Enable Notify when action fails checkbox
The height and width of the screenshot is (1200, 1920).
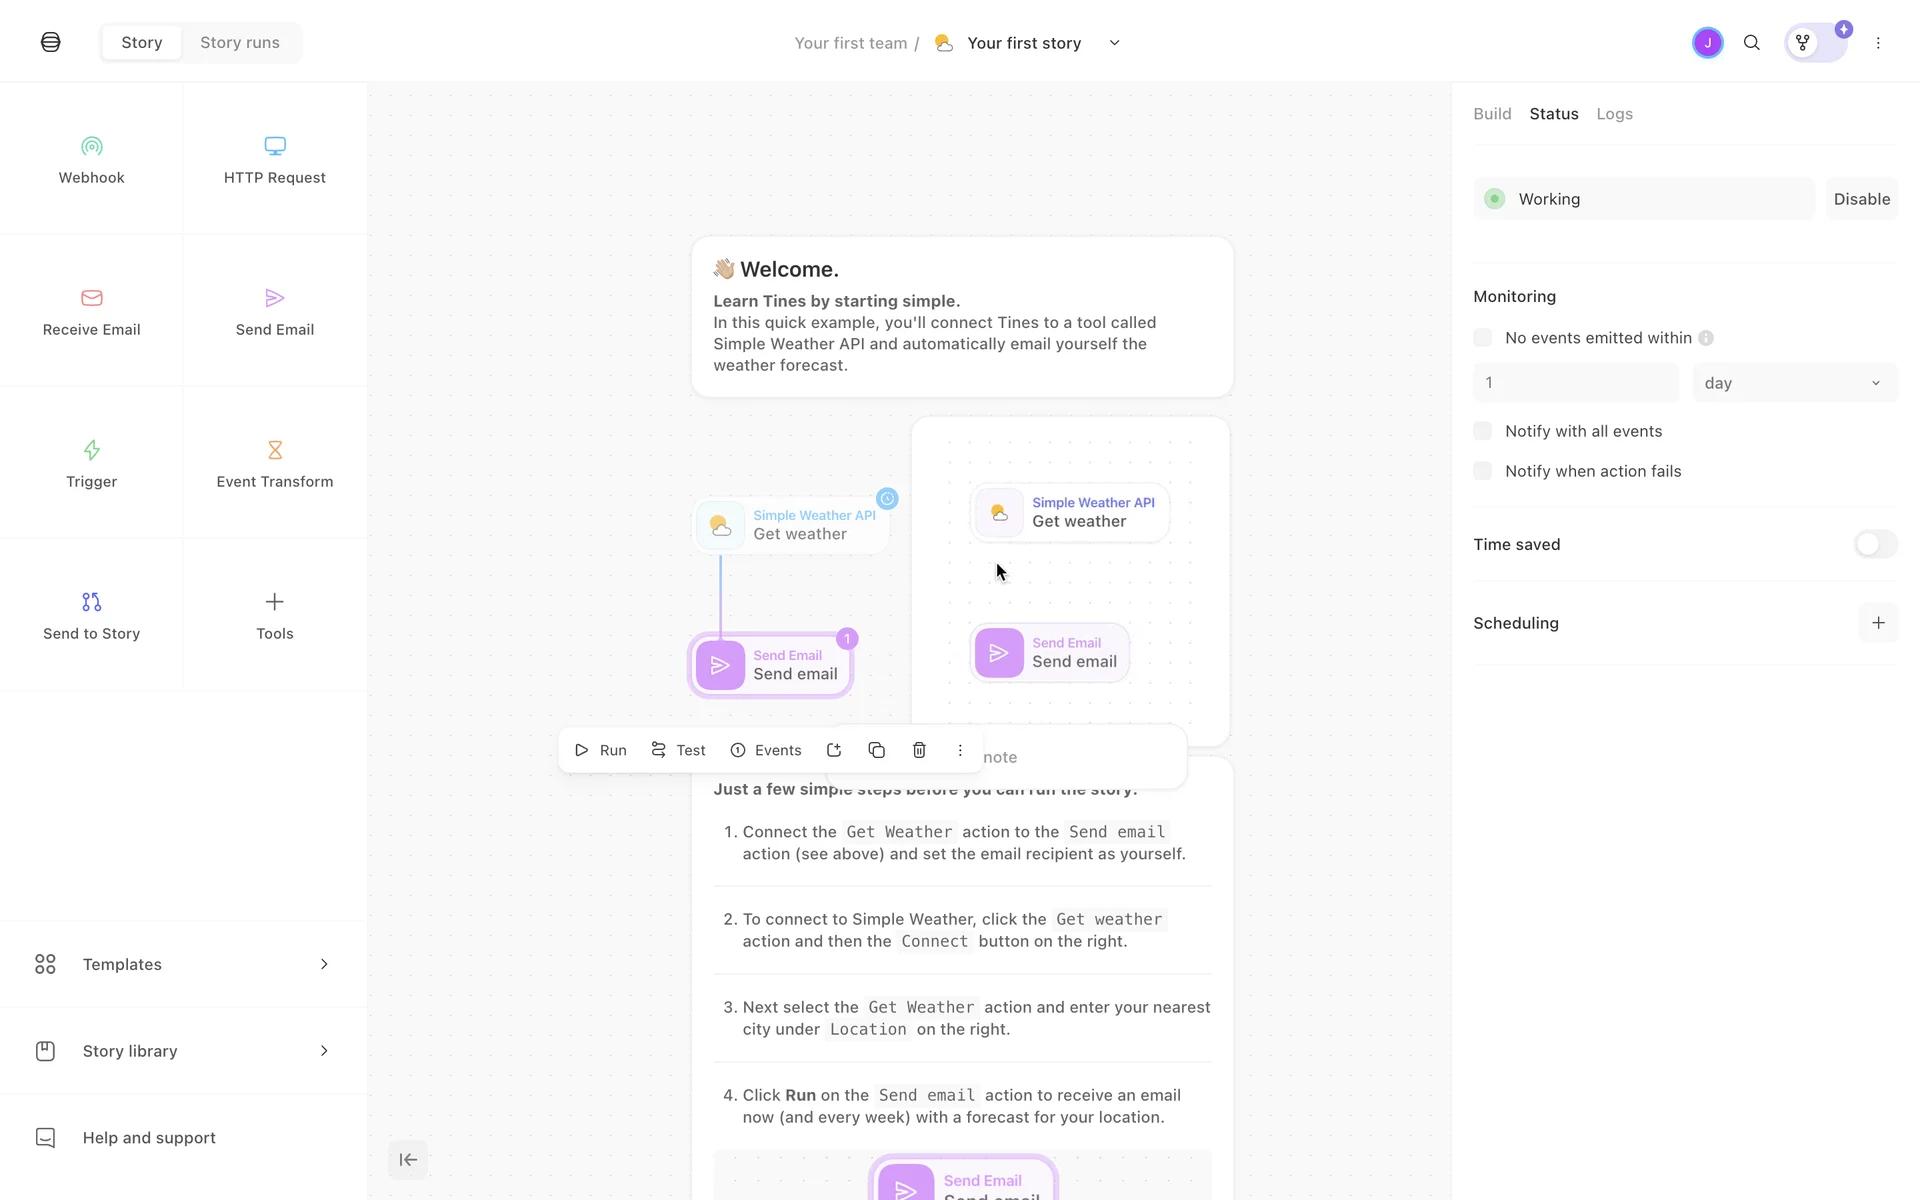tap(1483, 471)
